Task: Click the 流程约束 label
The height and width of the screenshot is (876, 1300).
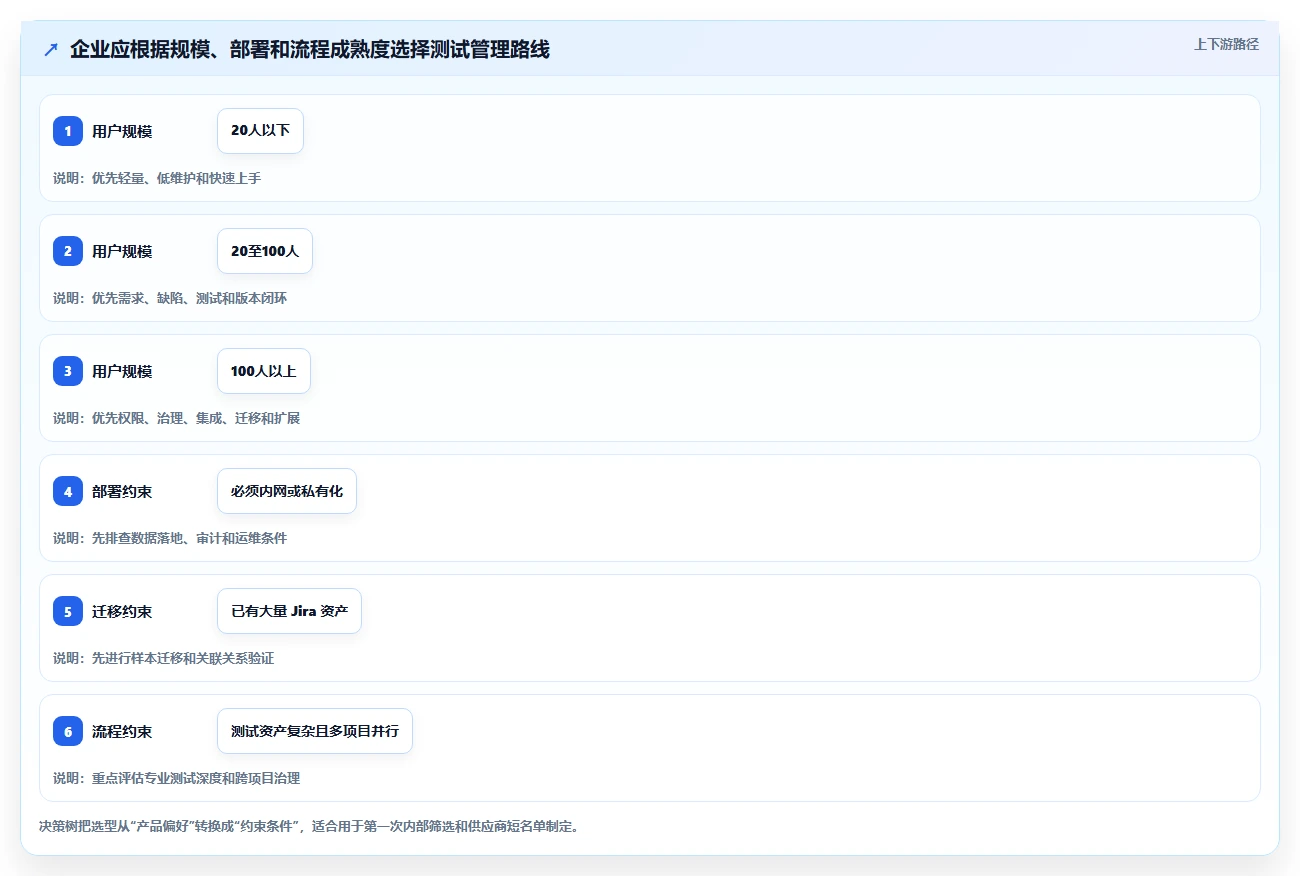Action: (122, 731)
